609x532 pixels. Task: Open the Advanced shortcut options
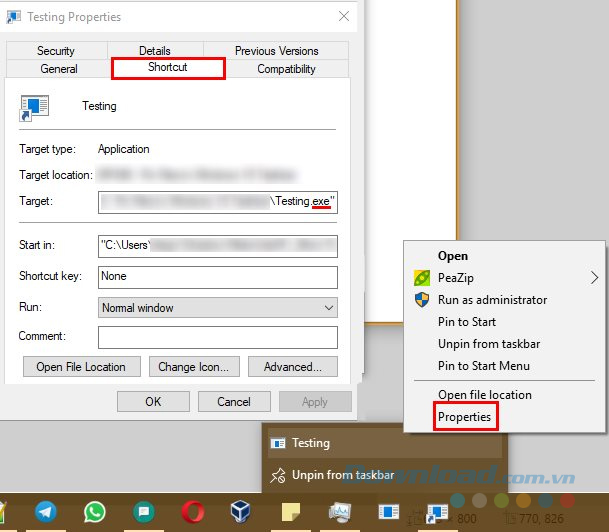point(293,367)
